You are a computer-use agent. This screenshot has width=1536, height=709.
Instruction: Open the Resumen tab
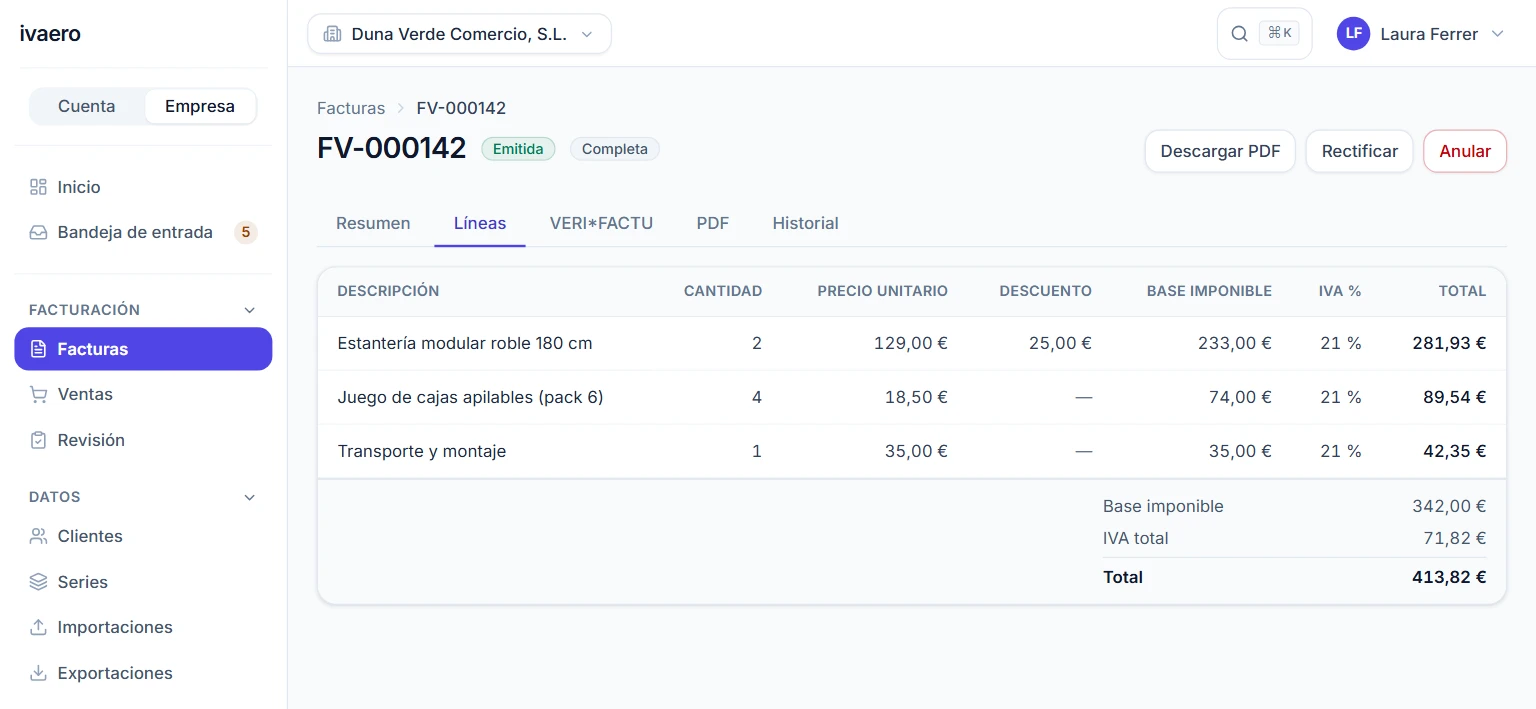(x=373, y=223)
